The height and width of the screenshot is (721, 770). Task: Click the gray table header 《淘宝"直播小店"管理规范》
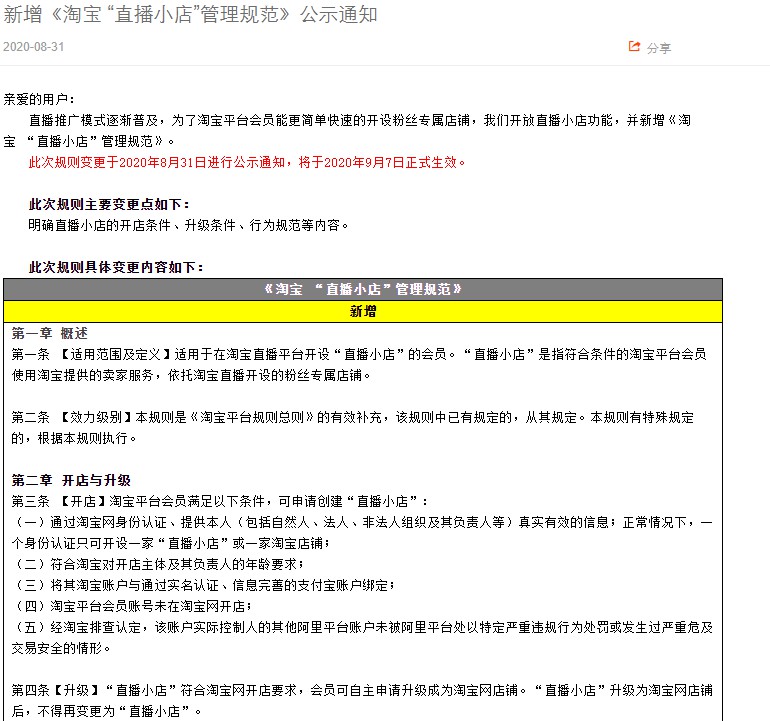tap(363, 289)
